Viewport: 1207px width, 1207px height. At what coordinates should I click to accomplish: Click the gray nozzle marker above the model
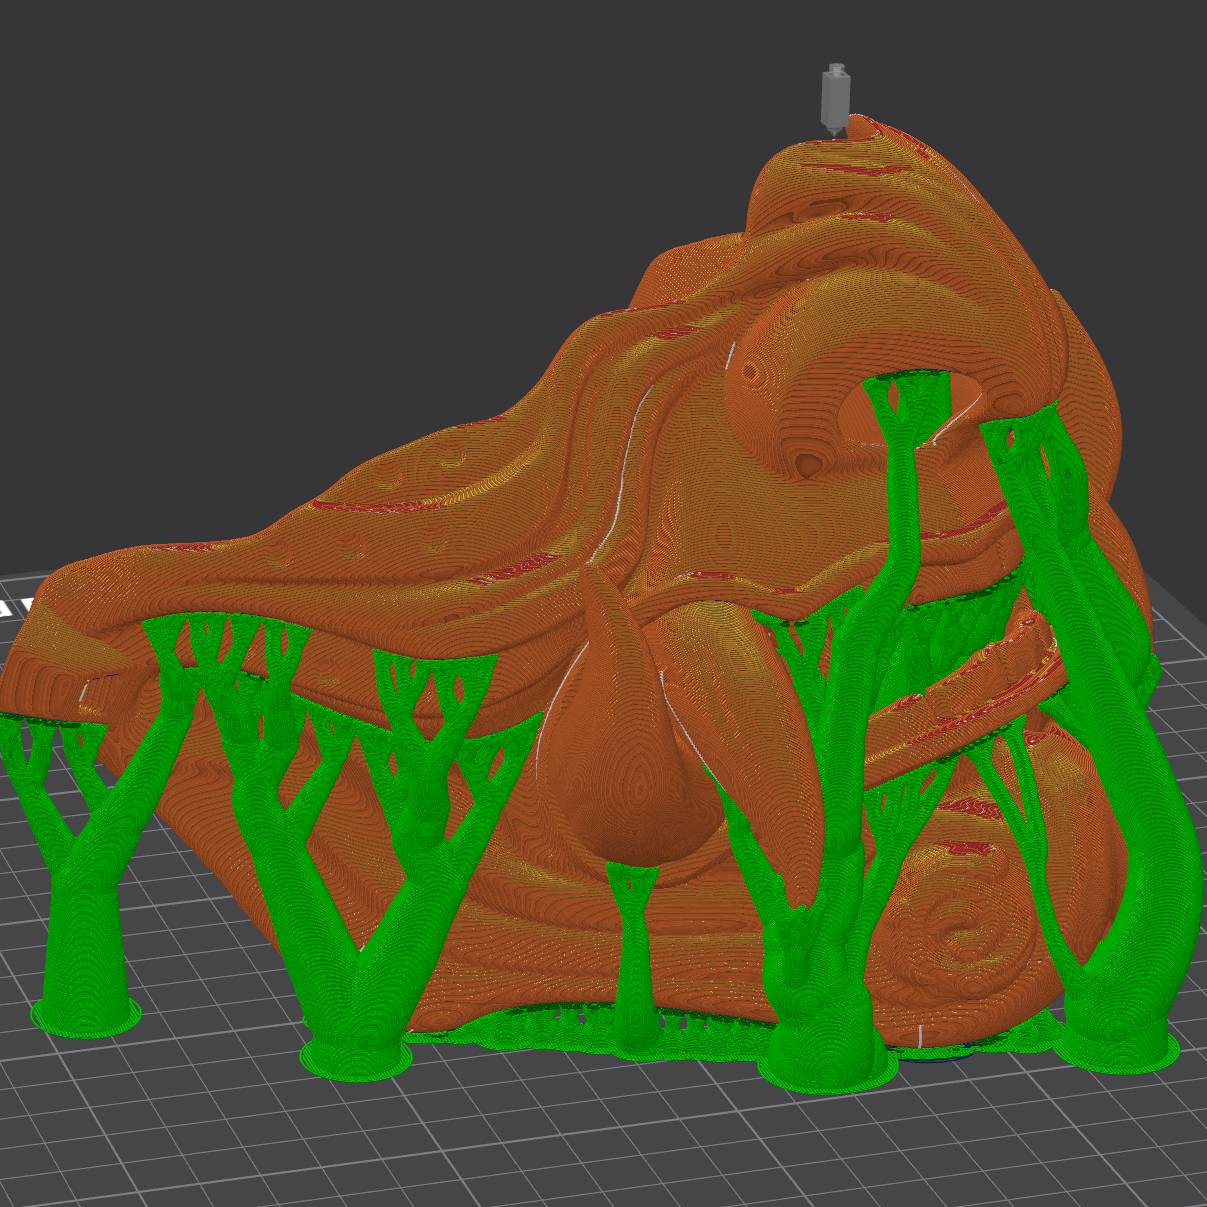835,97
